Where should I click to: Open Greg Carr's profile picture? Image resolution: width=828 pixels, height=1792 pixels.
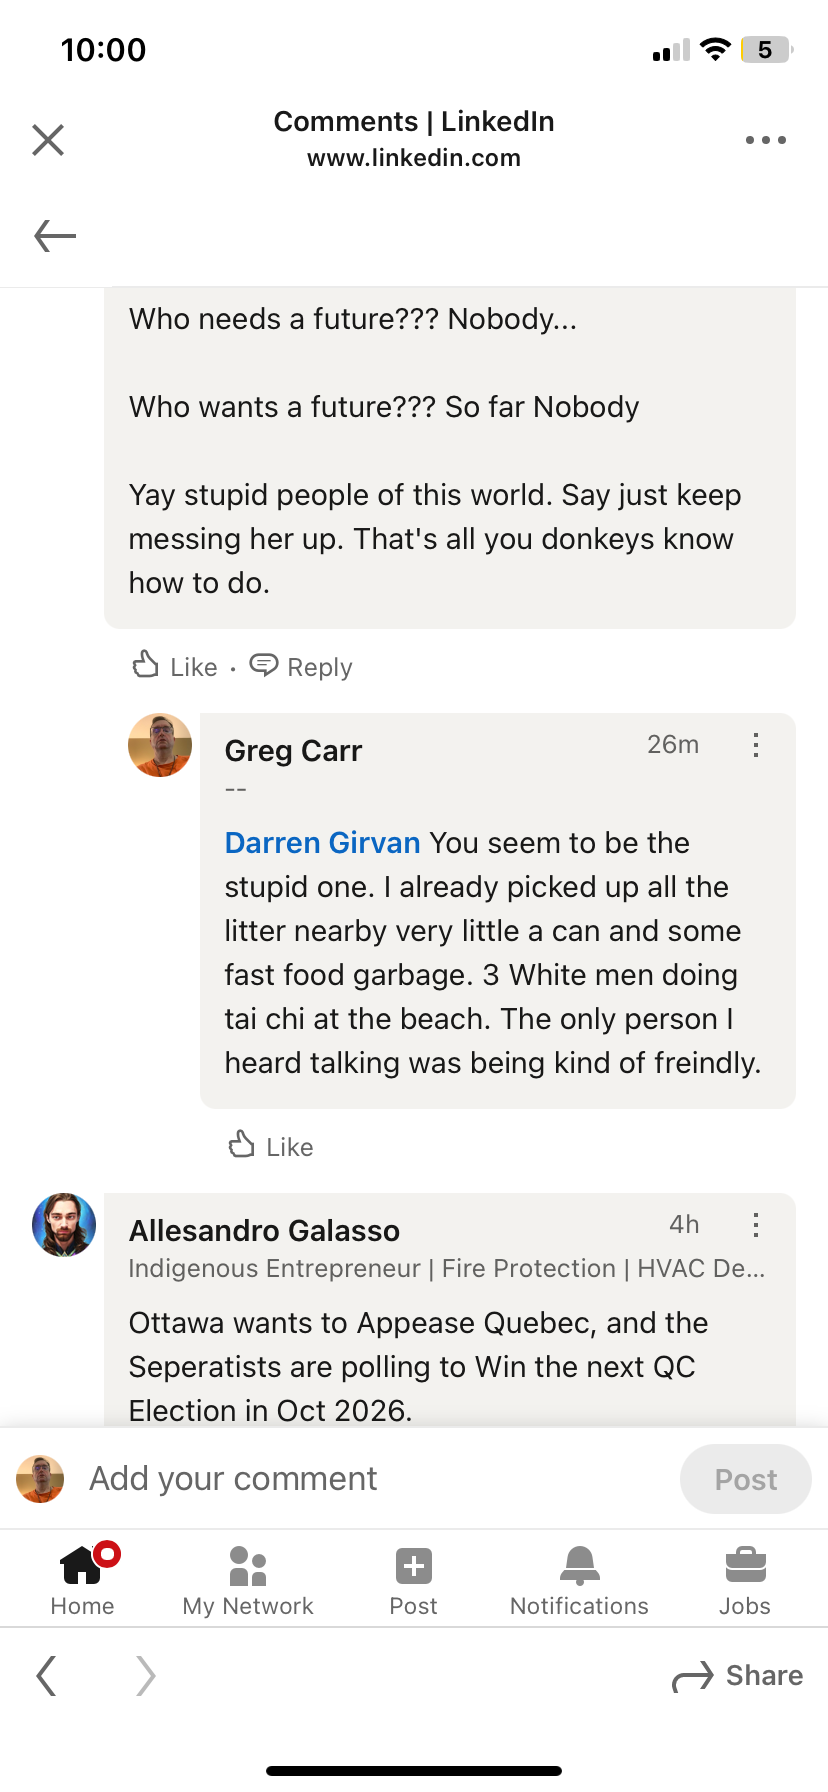[x=160, y=745]
